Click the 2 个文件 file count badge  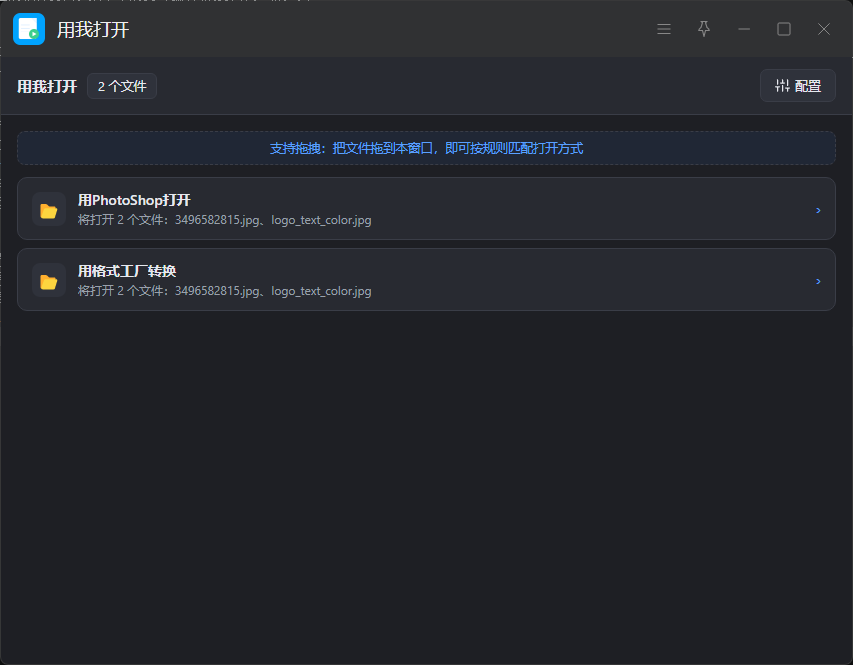(x=122, y=86)
